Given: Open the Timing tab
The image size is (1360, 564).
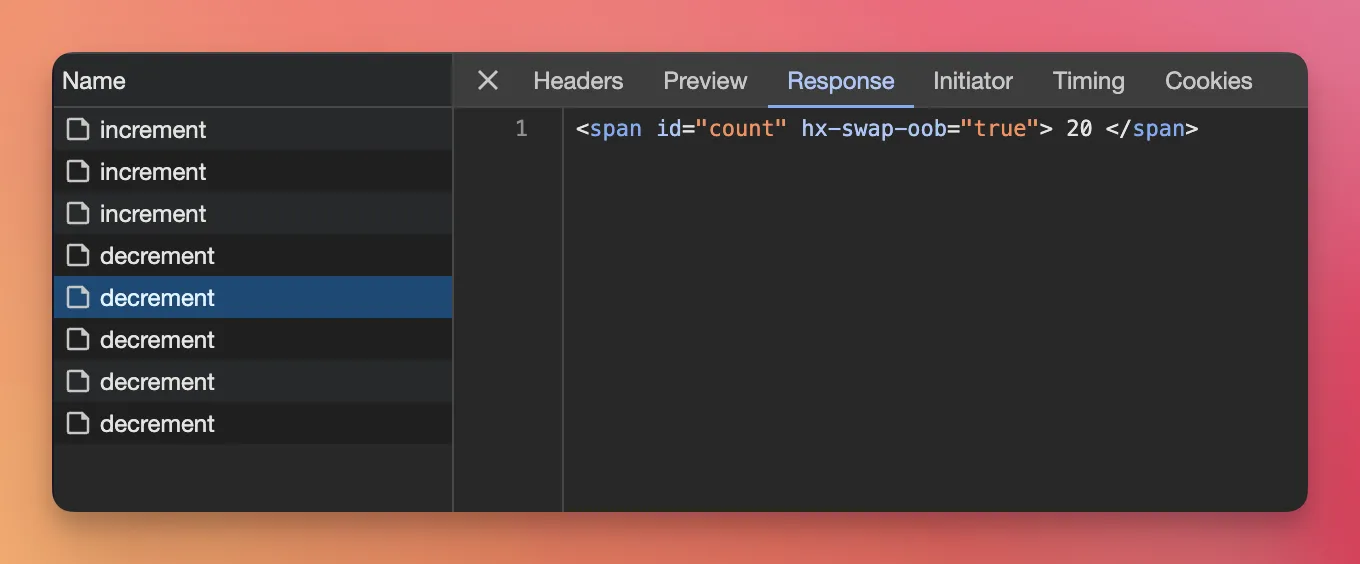Looking at the screenshot, I should tap(1088, 81).
